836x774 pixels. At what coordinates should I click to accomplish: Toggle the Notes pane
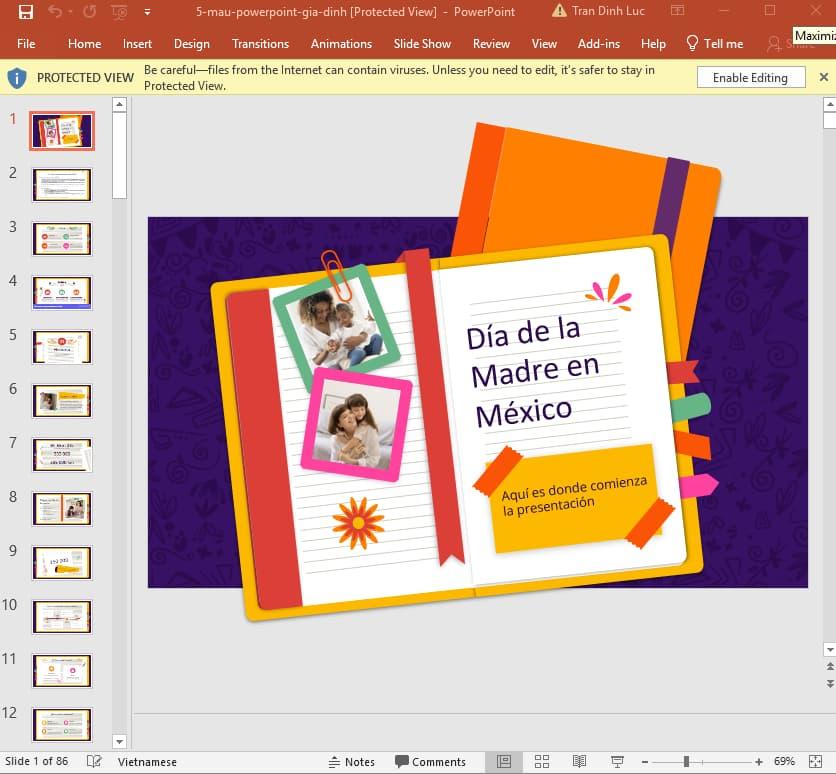(x=352, y=762)
